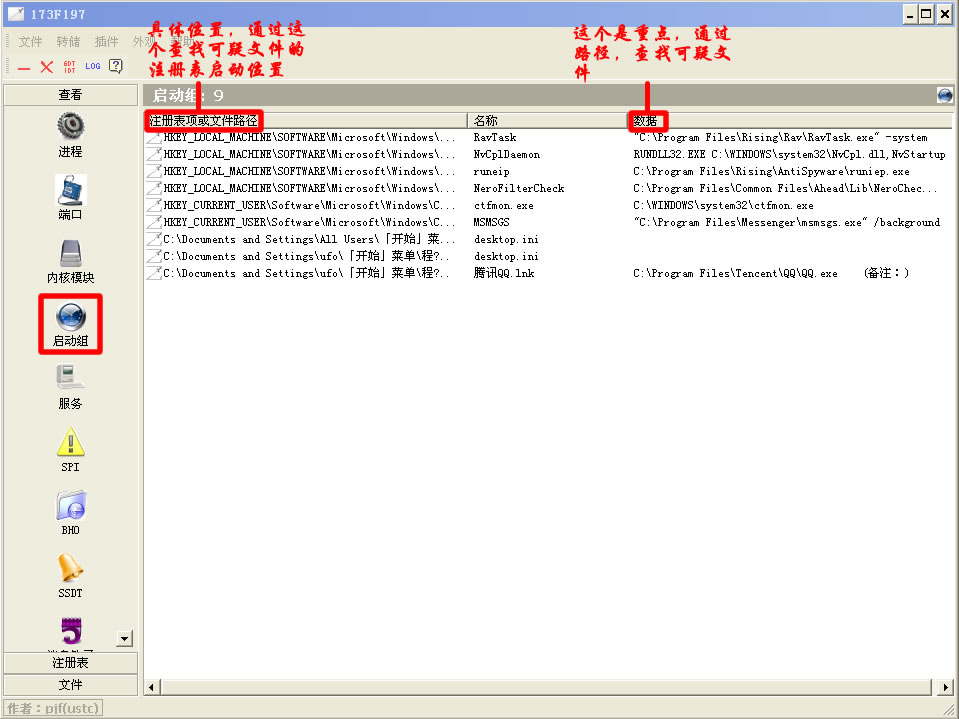Open the 转储 menu
The width and height of the screenshot is (959, 719).
pyautogui.click(x=68, y=42)
